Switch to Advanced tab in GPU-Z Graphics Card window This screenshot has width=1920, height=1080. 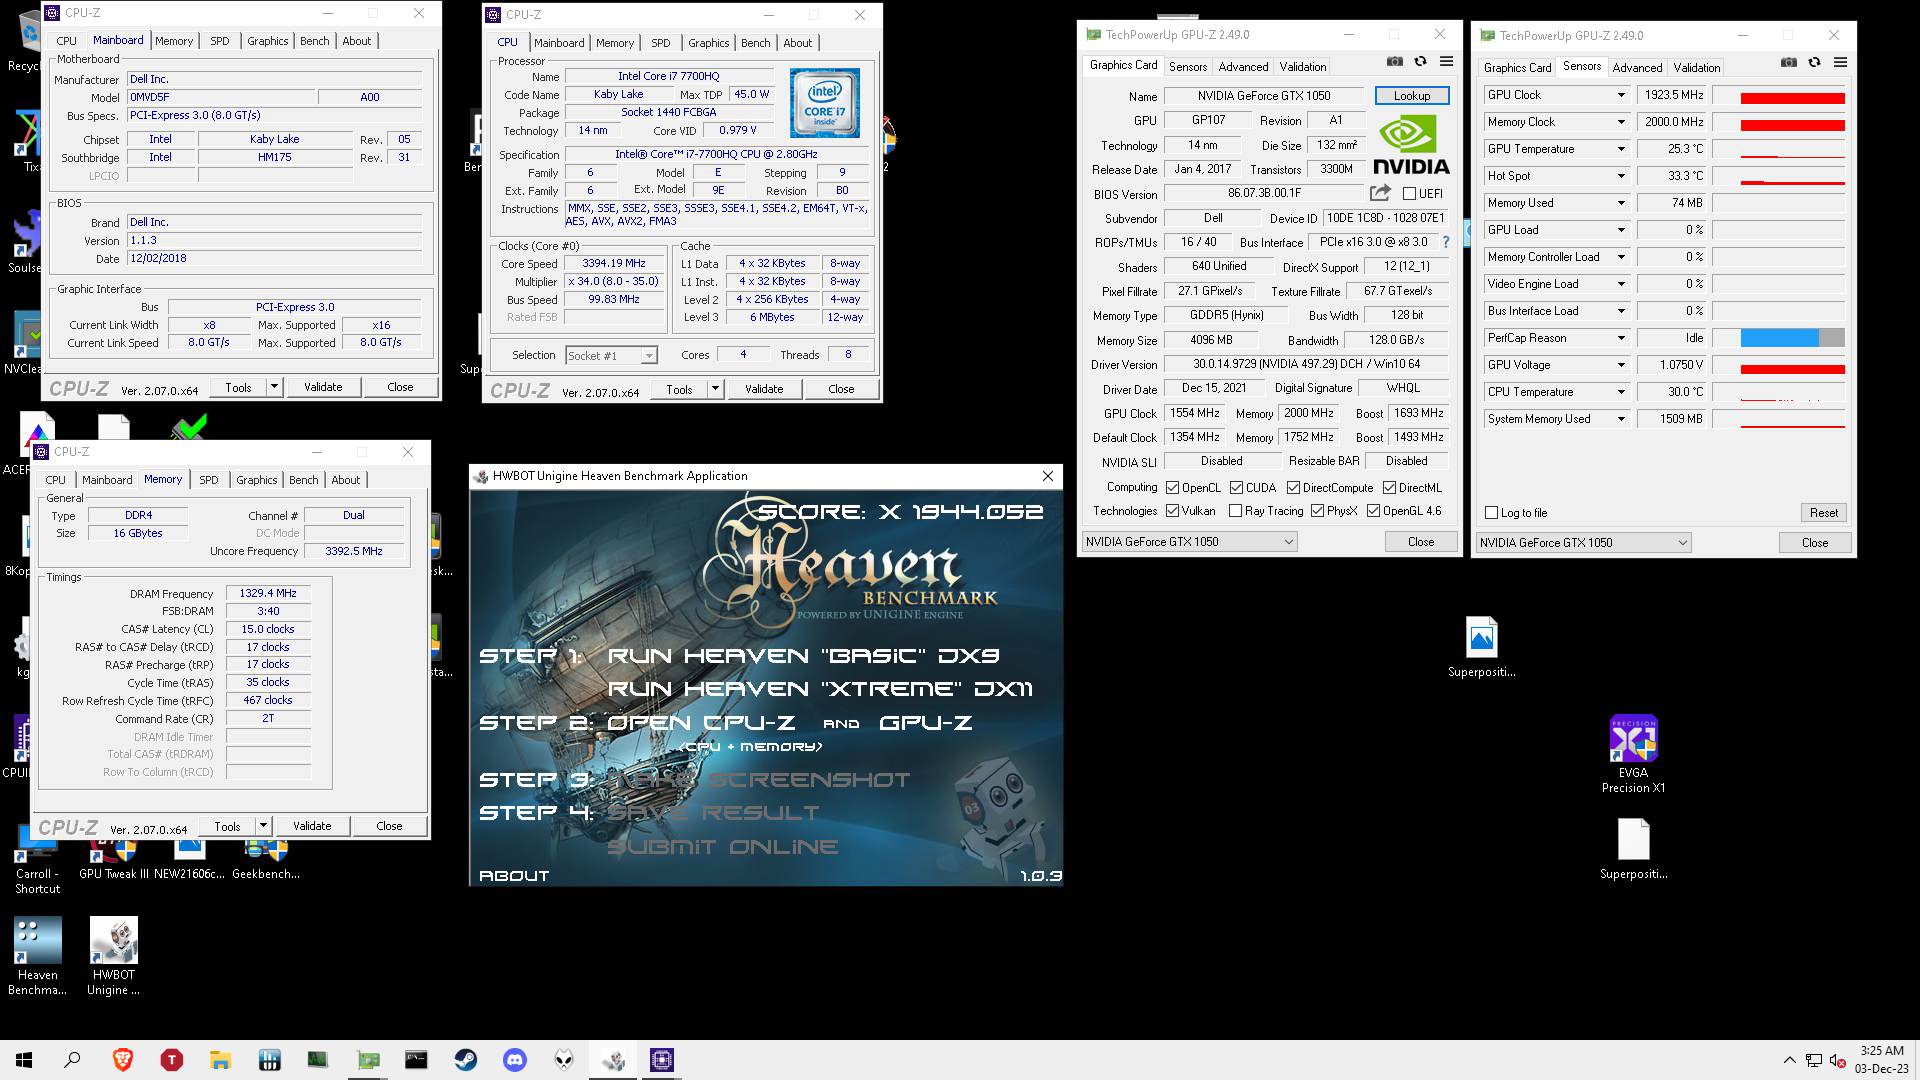tap(1243, 66)
